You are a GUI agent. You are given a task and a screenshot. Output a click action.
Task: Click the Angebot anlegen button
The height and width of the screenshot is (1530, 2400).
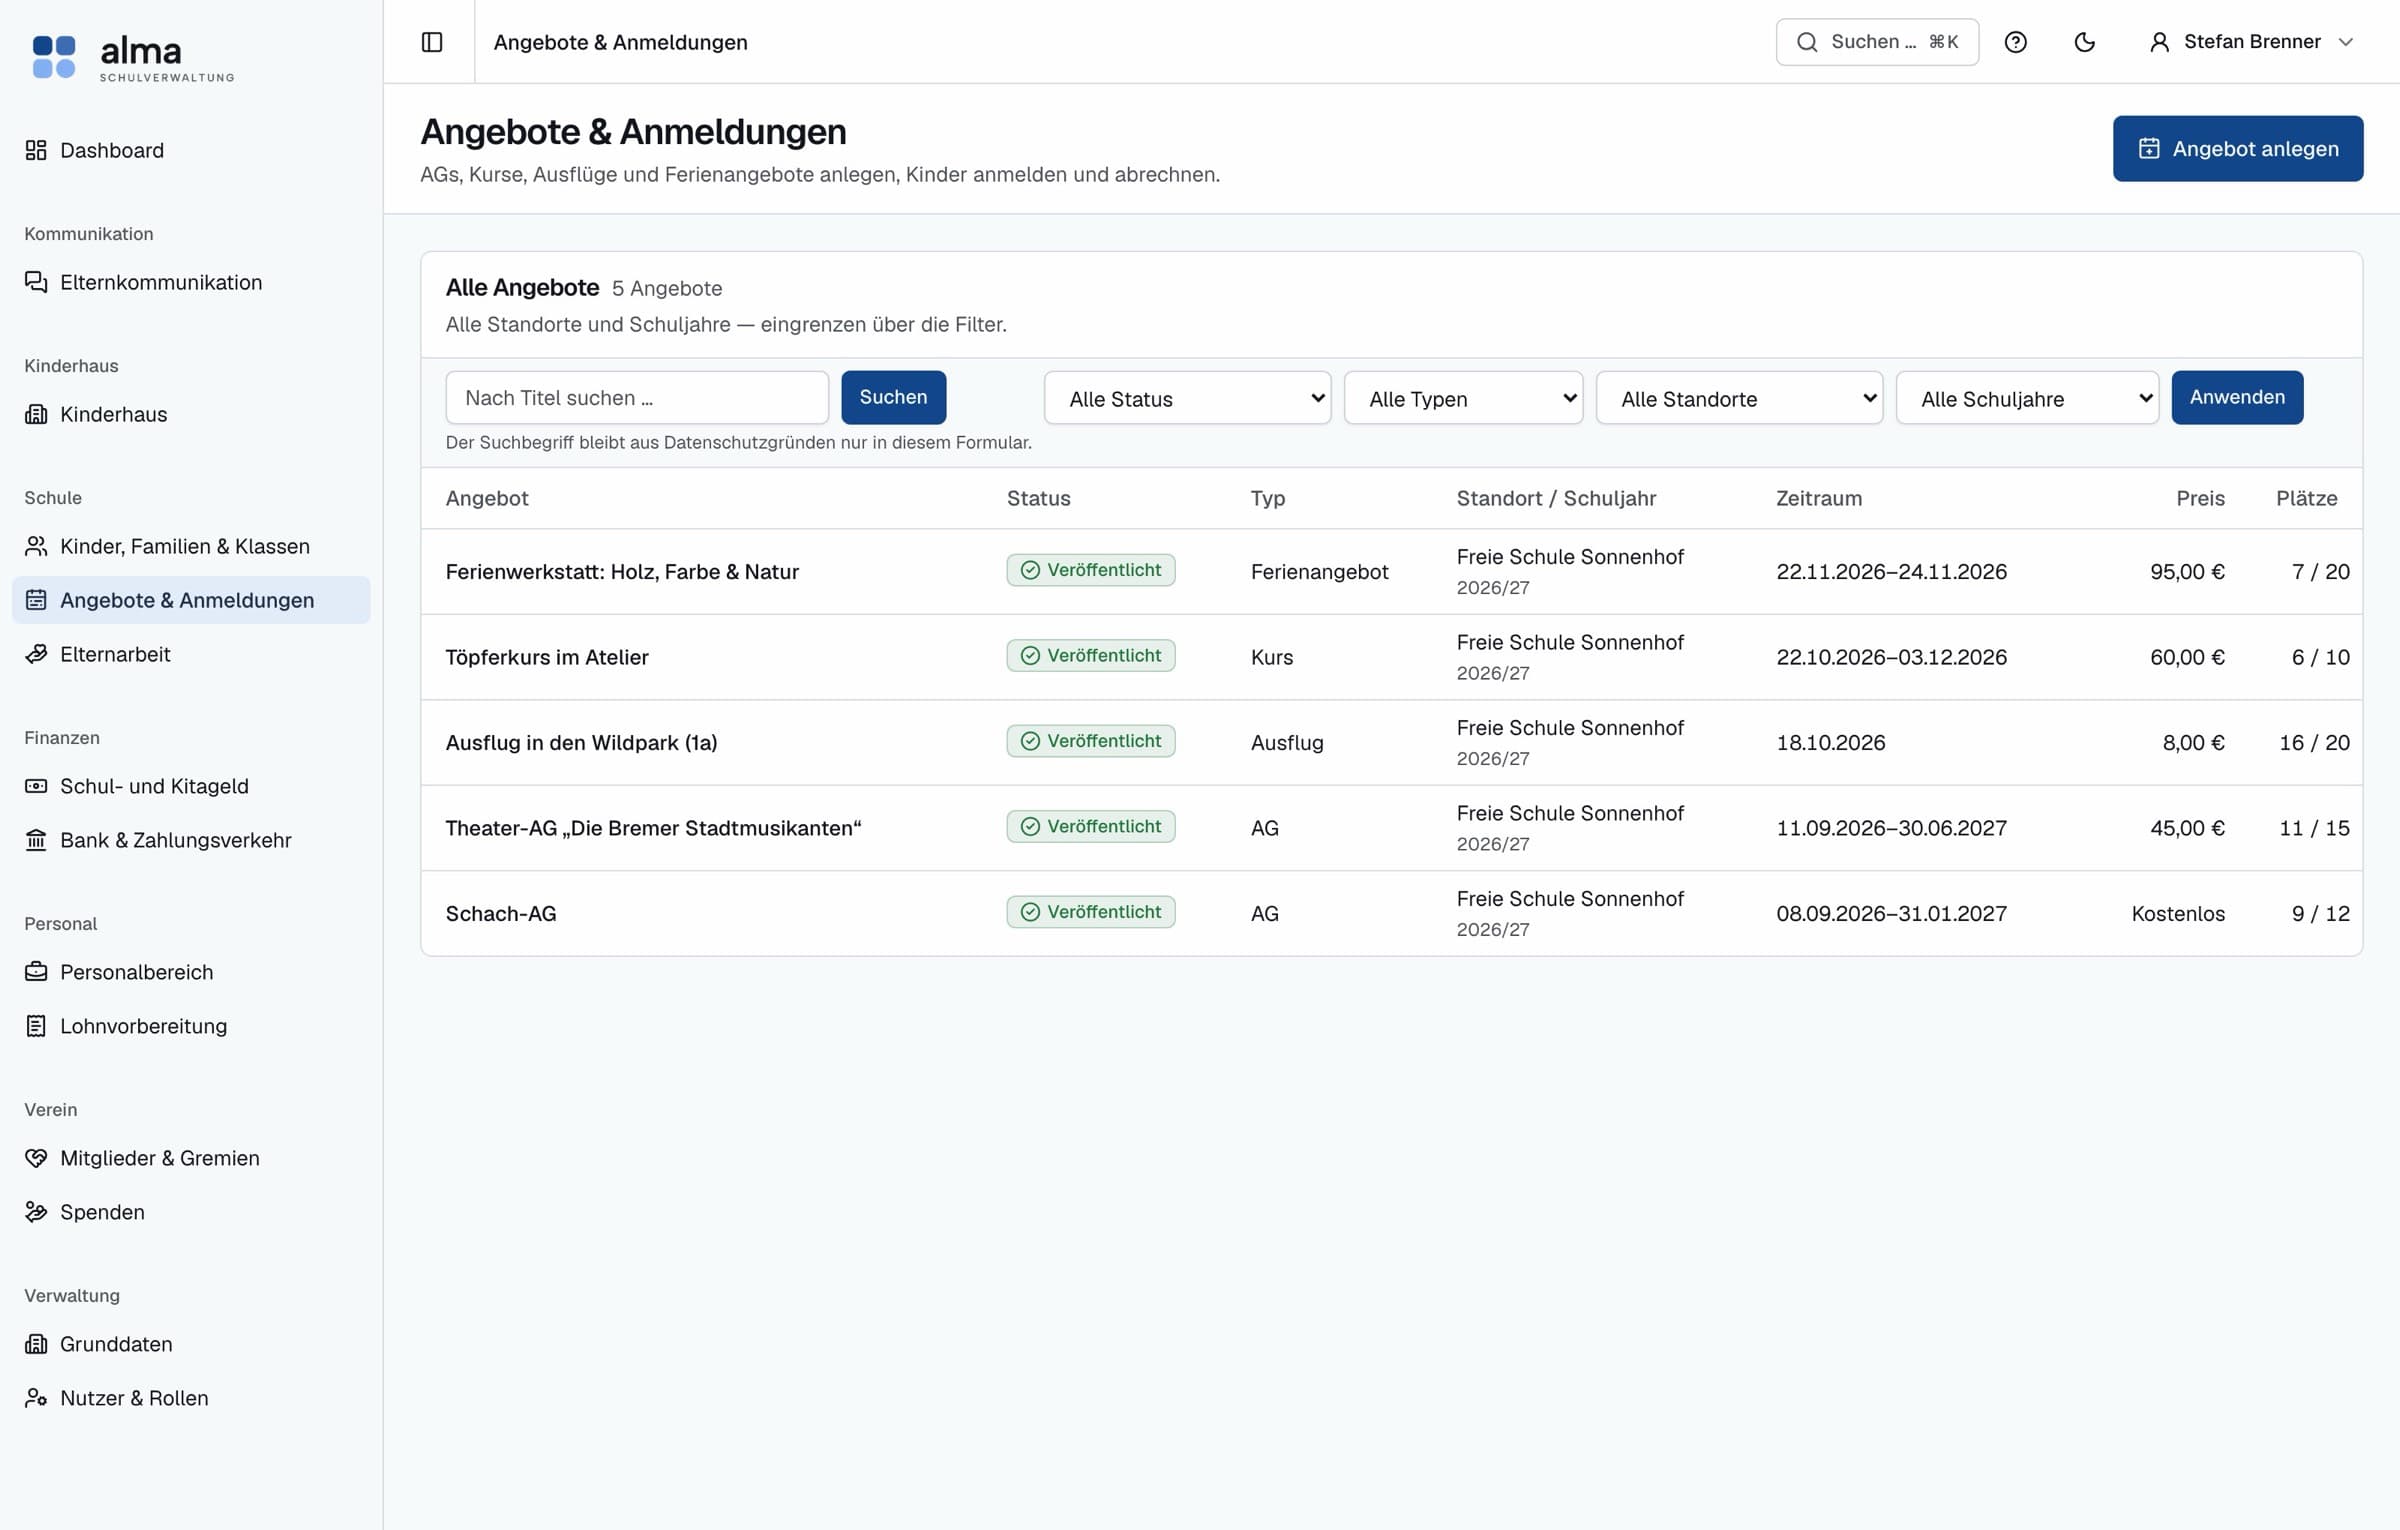pyautogui.click(x=2238, y=149)
